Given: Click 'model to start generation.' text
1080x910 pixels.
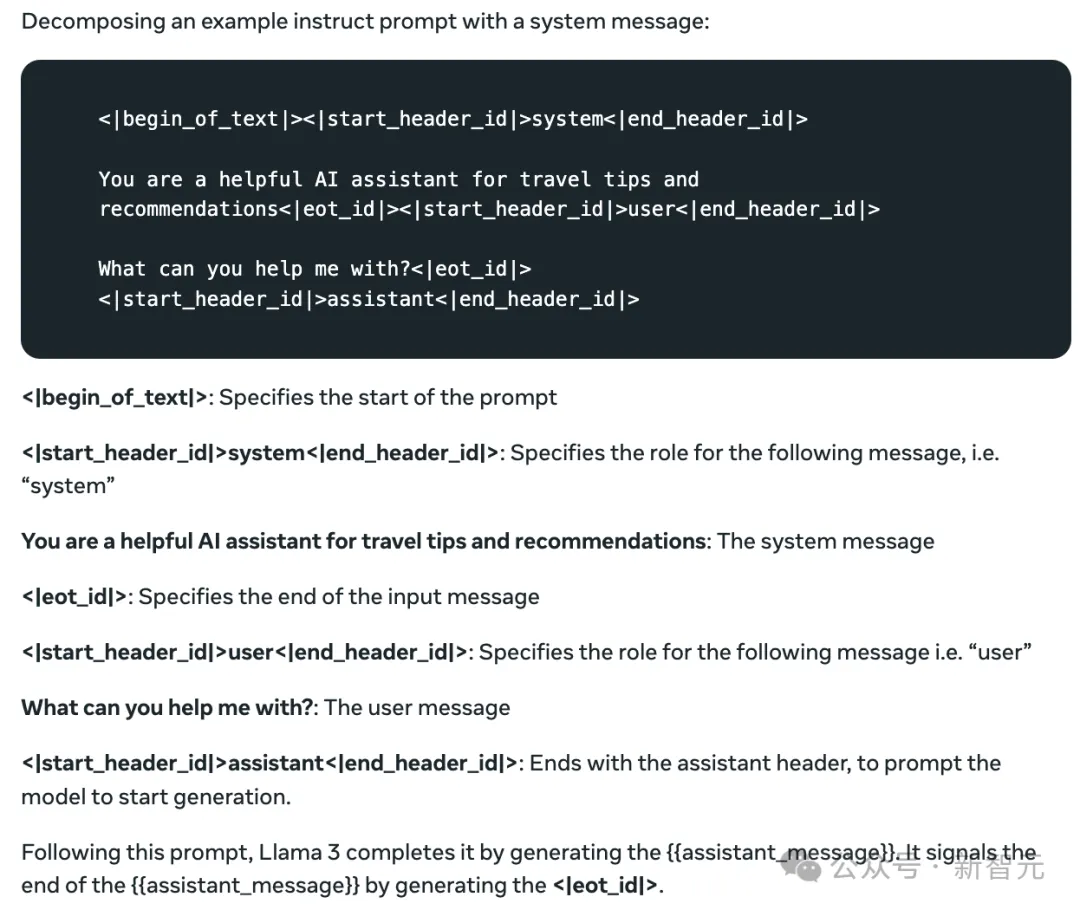Looking at the screenshot, I should (x=156, y=797).
